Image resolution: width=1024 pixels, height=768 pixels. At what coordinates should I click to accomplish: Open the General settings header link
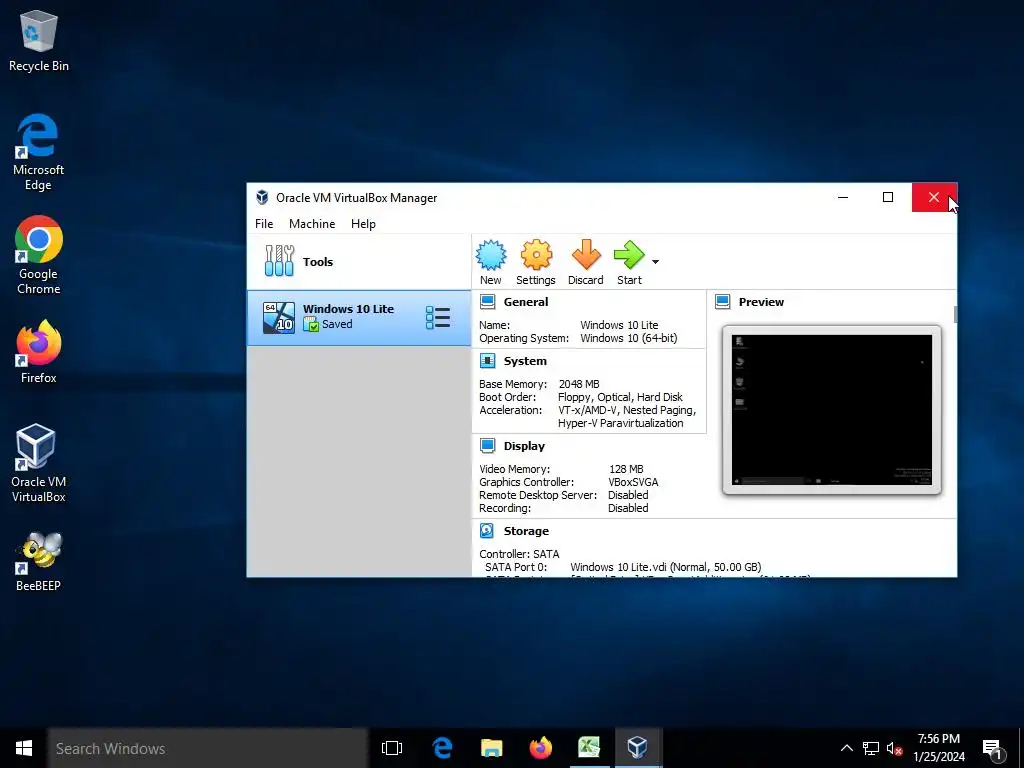tap(526, 302)
